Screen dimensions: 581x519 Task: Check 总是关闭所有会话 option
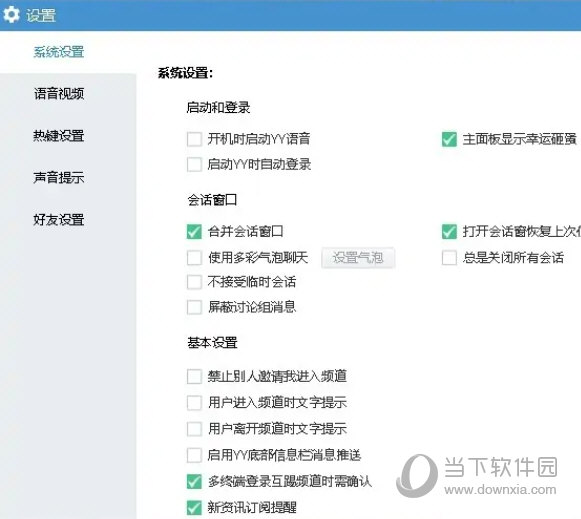pos(449,258)
